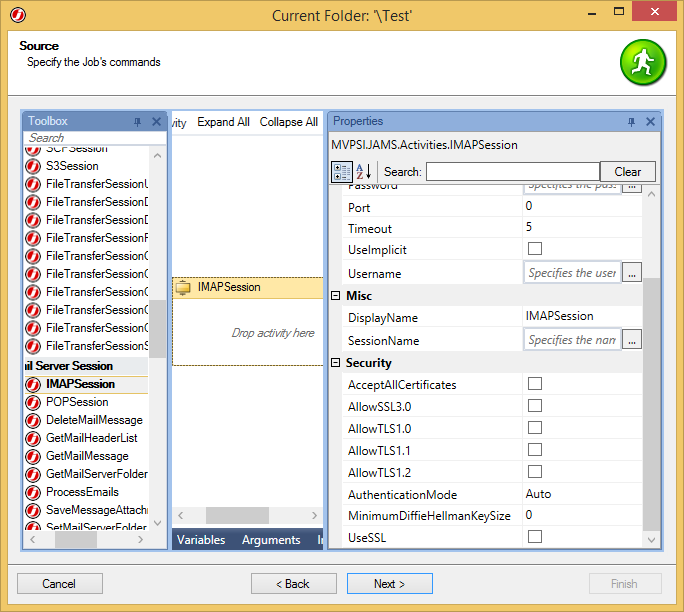Click the JAMS application icon in title bar

coord(18,15)
